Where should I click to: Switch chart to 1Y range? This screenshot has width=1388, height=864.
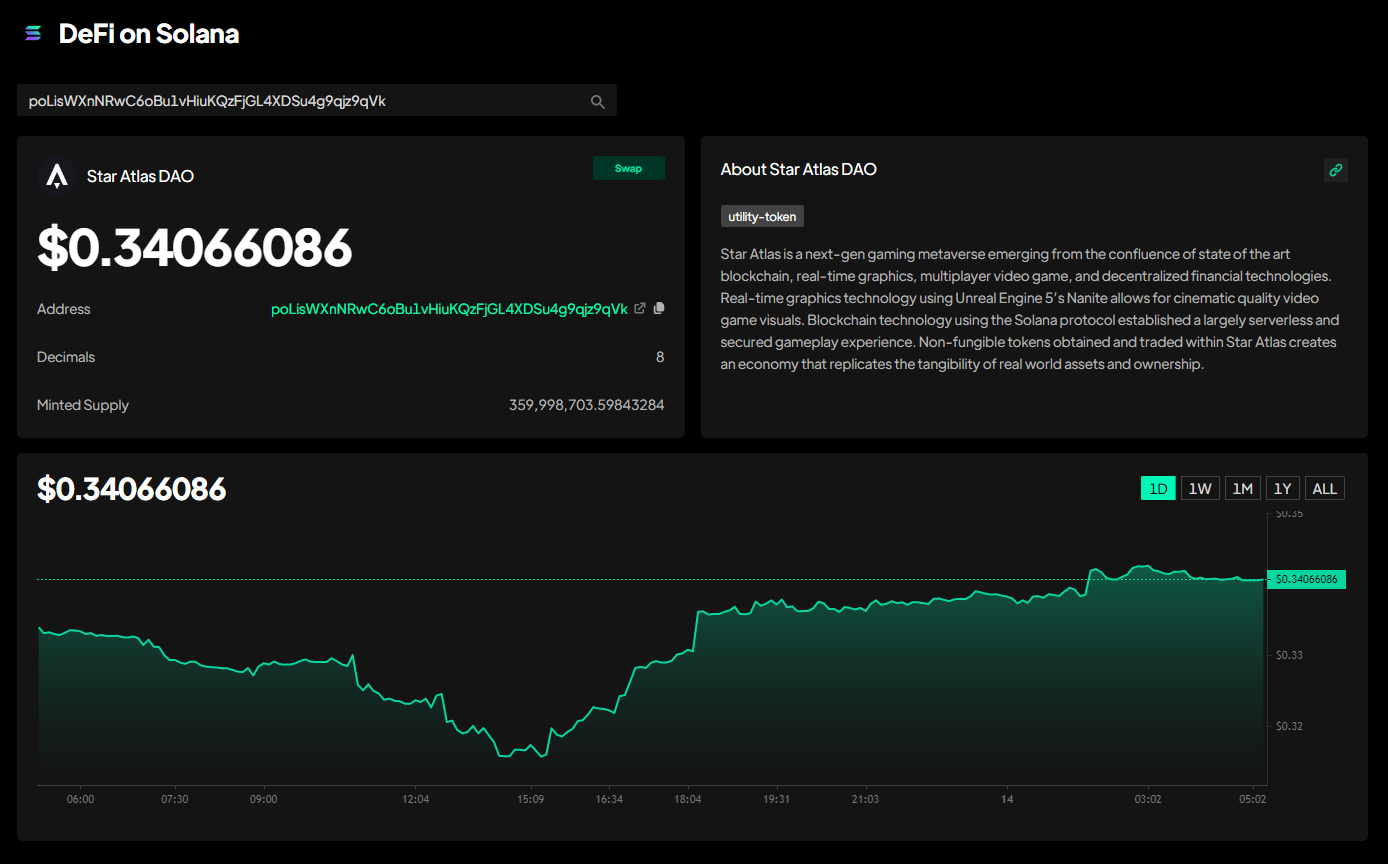click(x=1282, y=488)
